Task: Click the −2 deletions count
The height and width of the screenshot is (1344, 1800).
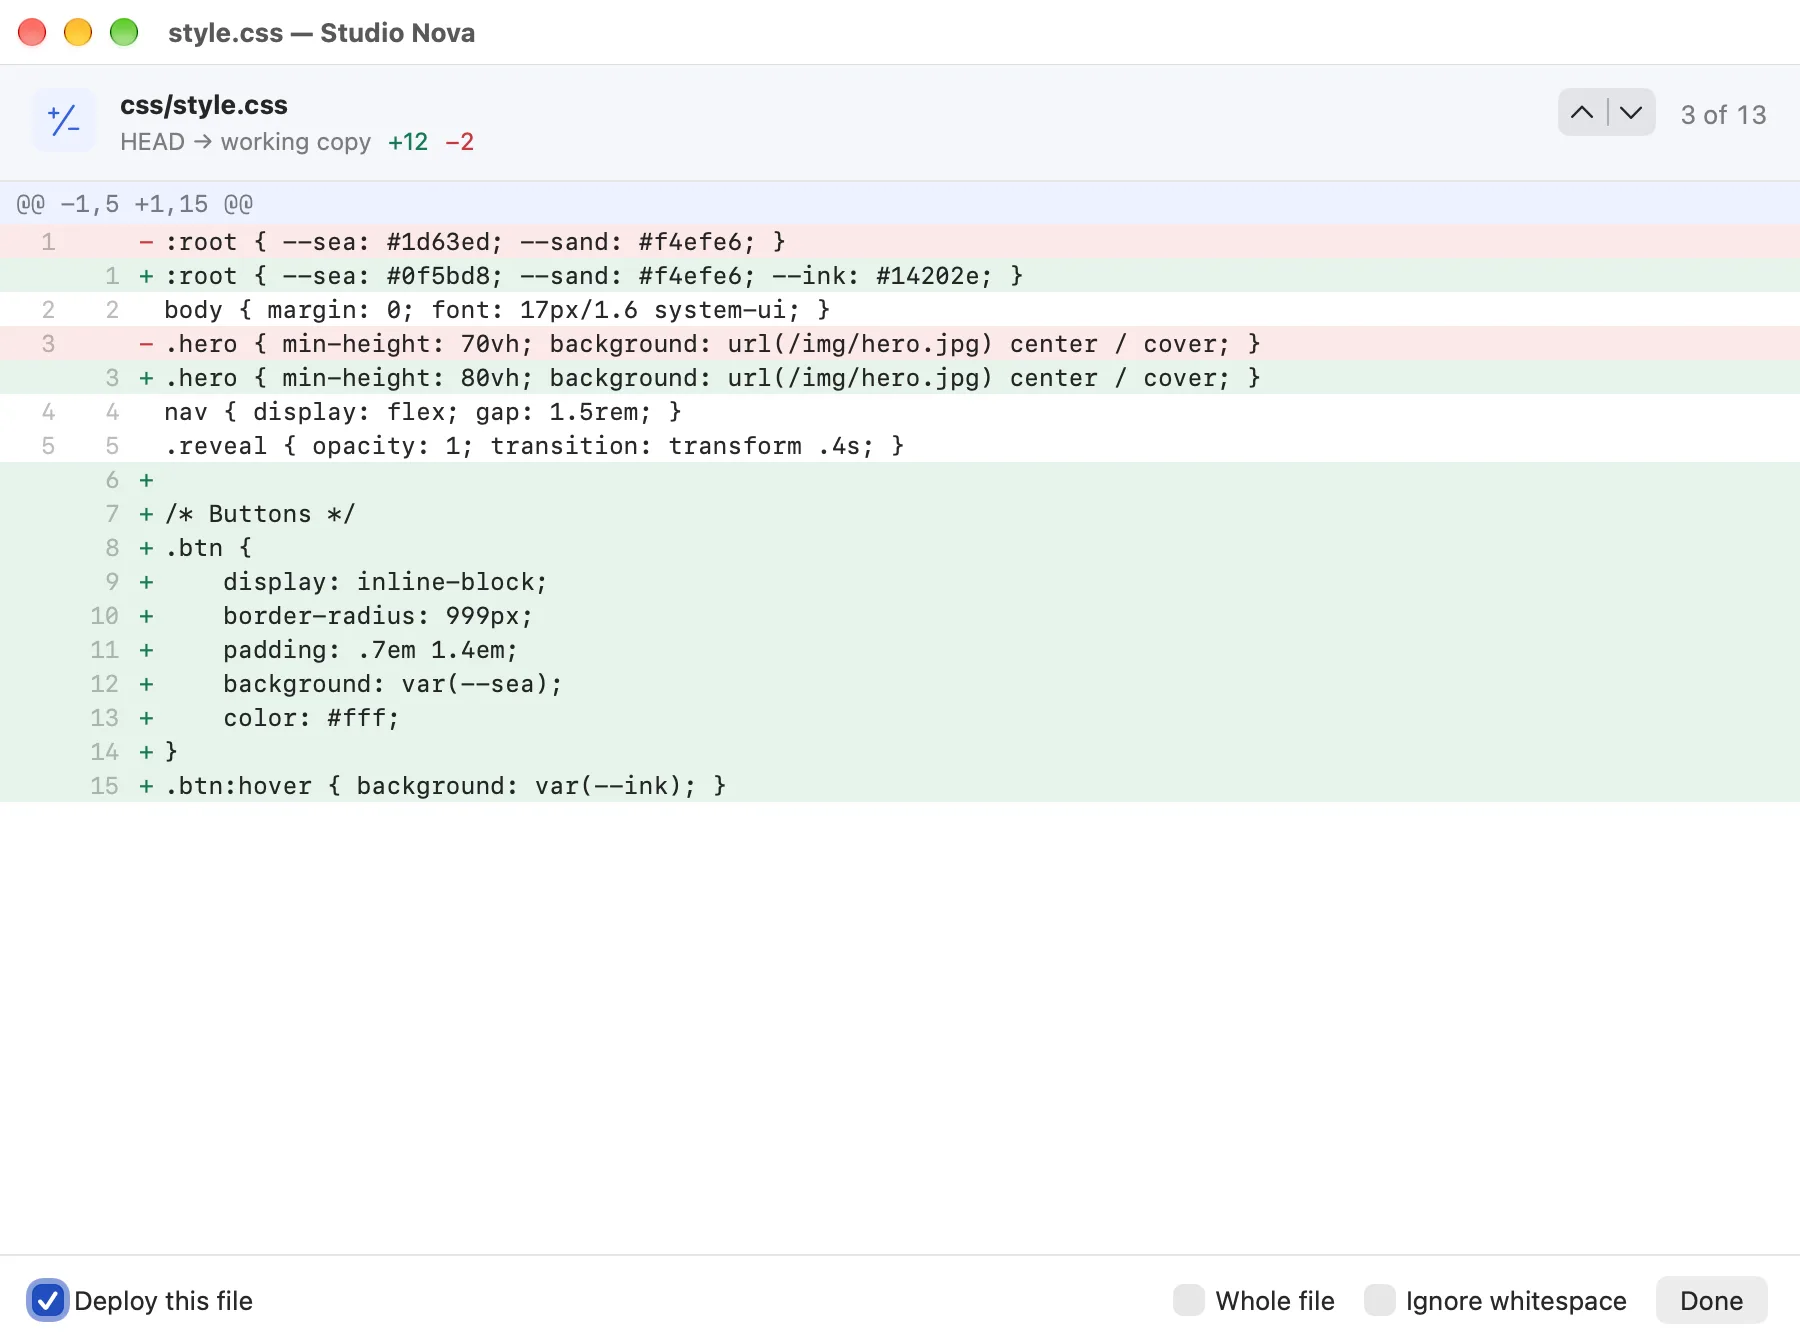Action: 459,142
